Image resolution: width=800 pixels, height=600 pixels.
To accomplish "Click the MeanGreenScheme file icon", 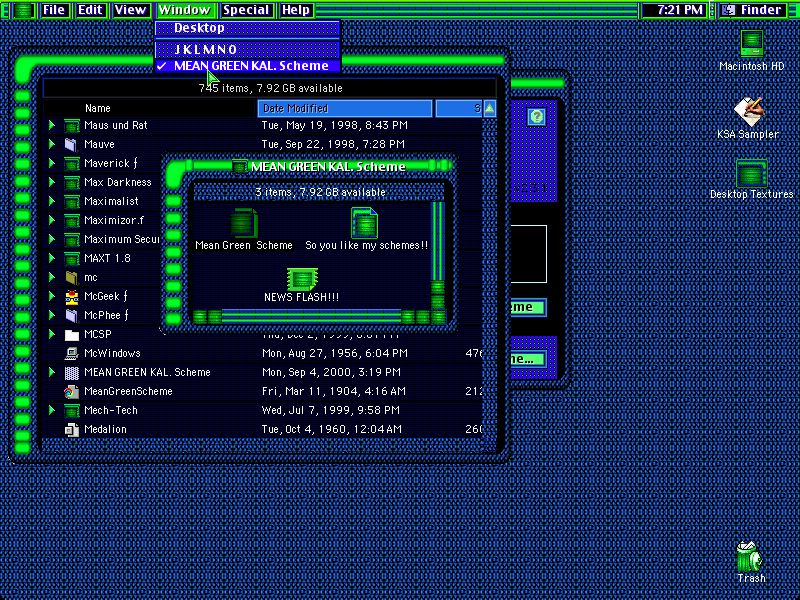I will (71, 391).
